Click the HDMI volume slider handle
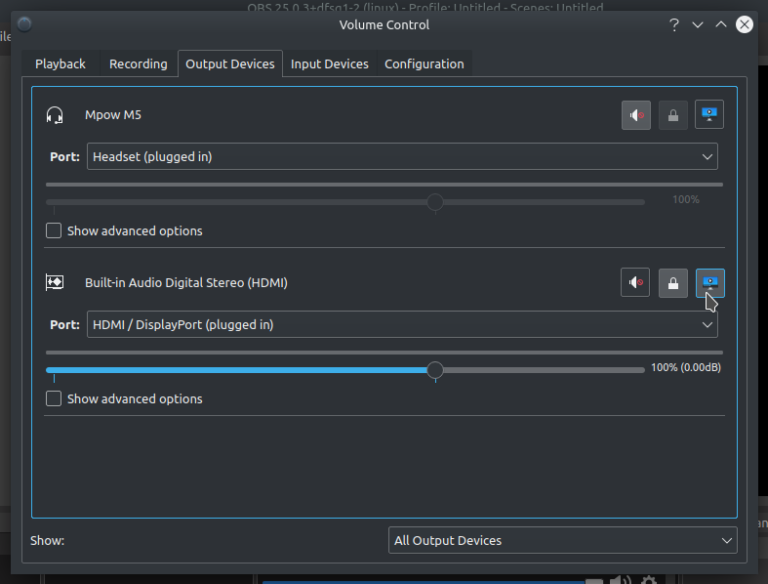The image size is (768, 584). (x=435, y=370)
